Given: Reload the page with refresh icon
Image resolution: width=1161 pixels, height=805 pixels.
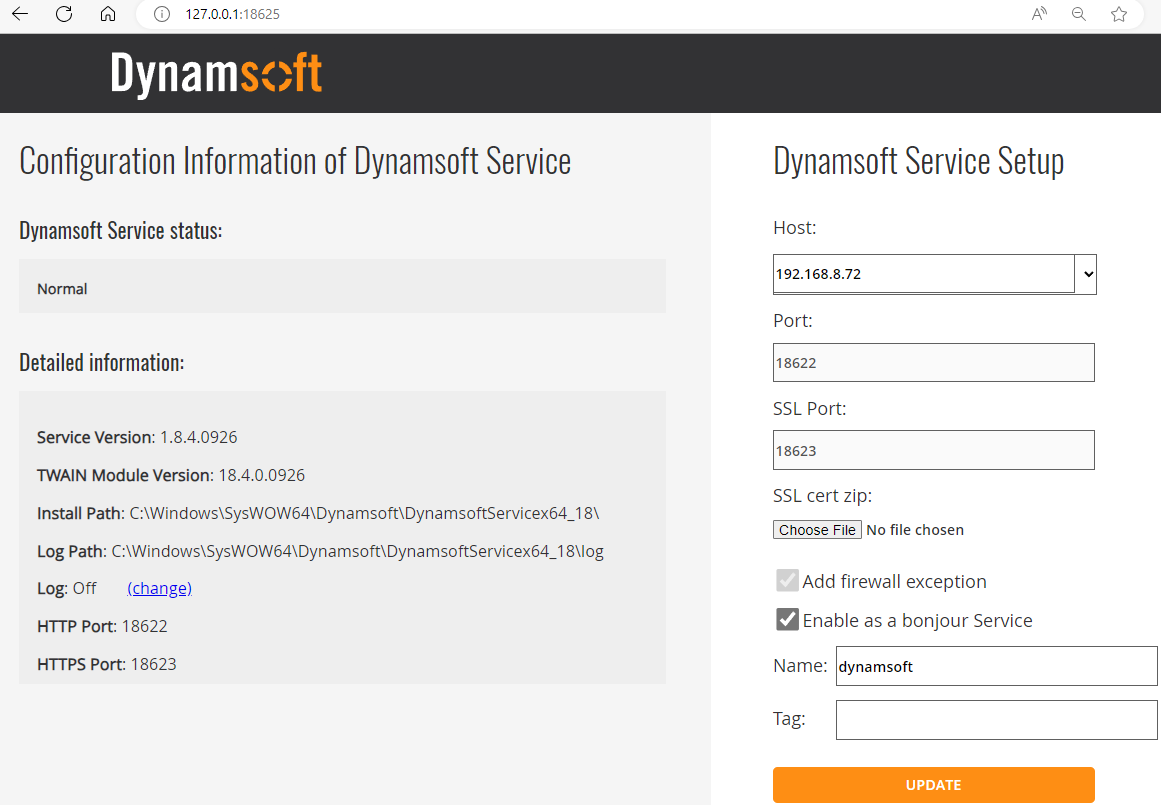Looking at the screenshot, I should [x=64, y=14].
